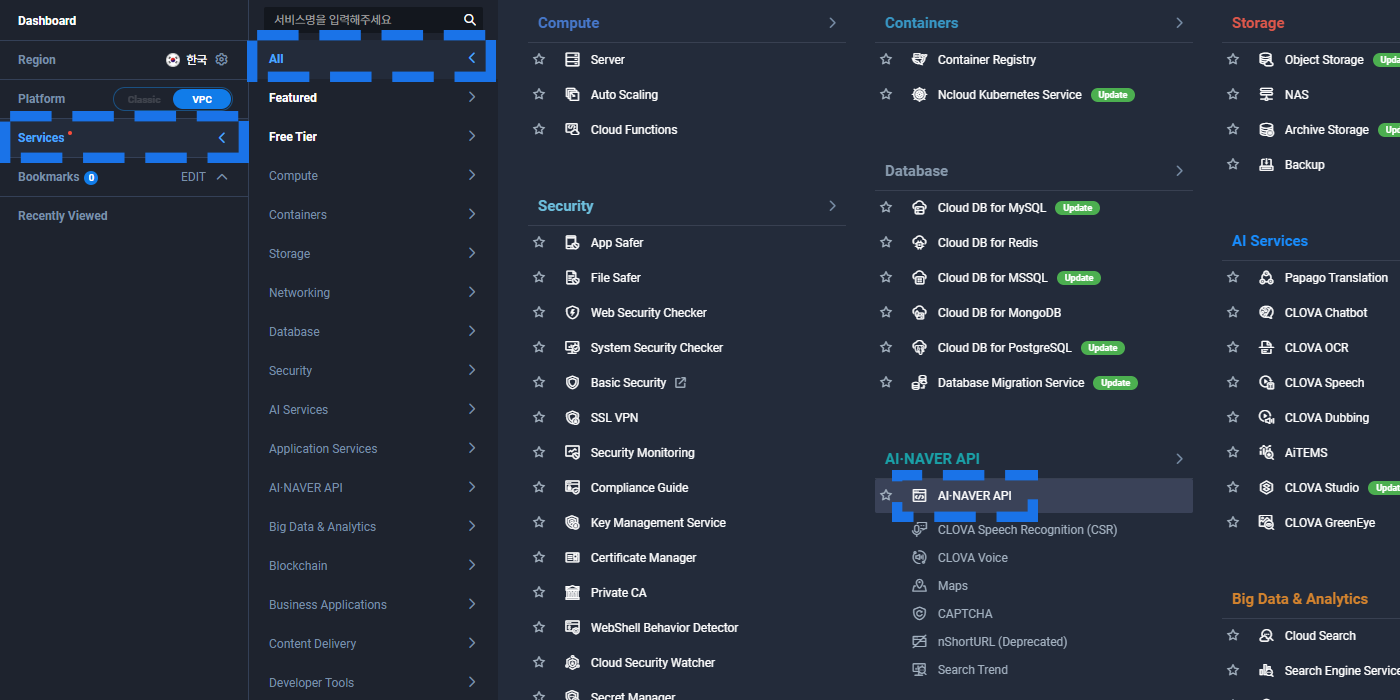1400x700 pixels.
Task: Open the Papago Translation icon
Action: [1266, 278]
